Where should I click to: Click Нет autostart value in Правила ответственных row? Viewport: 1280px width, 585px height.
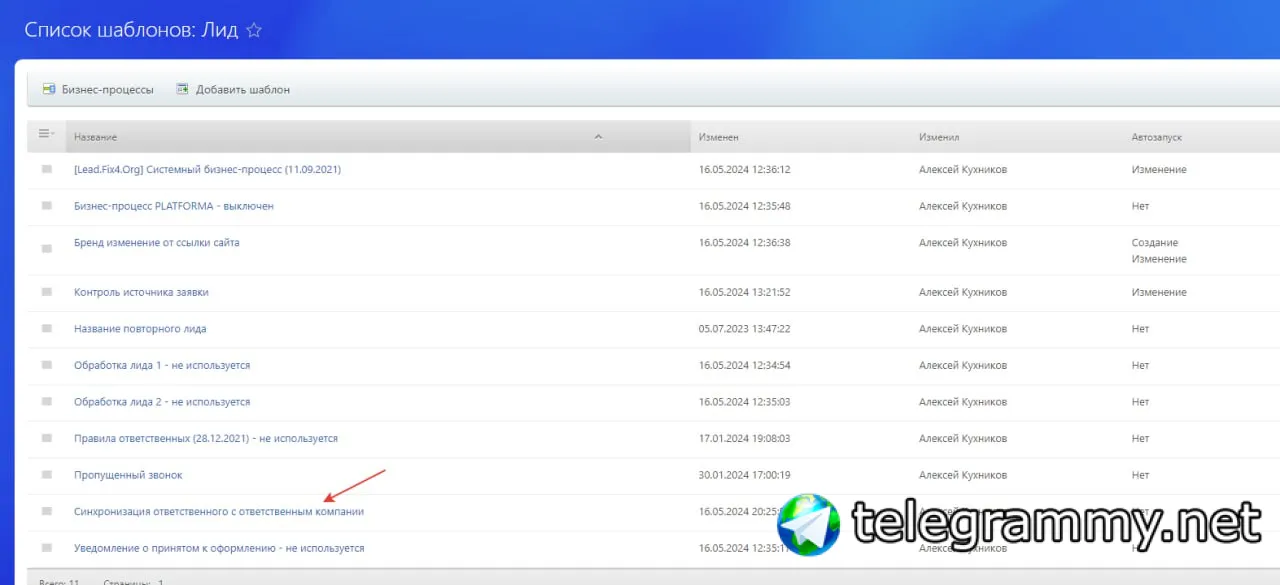[1141, 438]
